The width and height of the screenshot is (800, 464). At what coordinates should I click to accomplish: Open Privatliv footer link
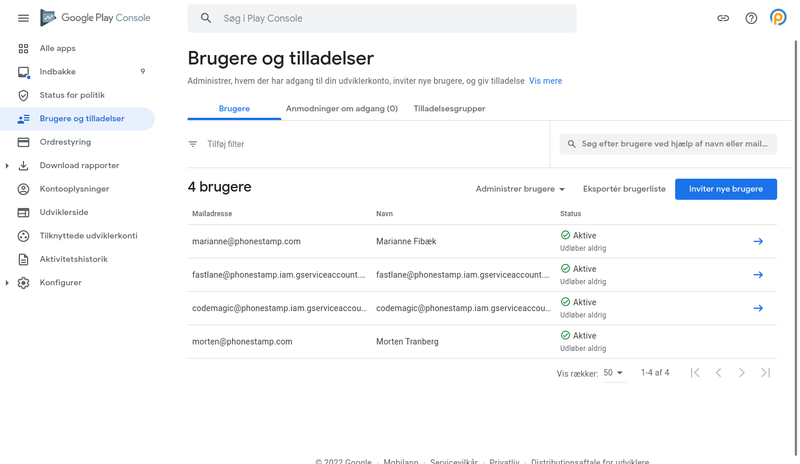504,461
